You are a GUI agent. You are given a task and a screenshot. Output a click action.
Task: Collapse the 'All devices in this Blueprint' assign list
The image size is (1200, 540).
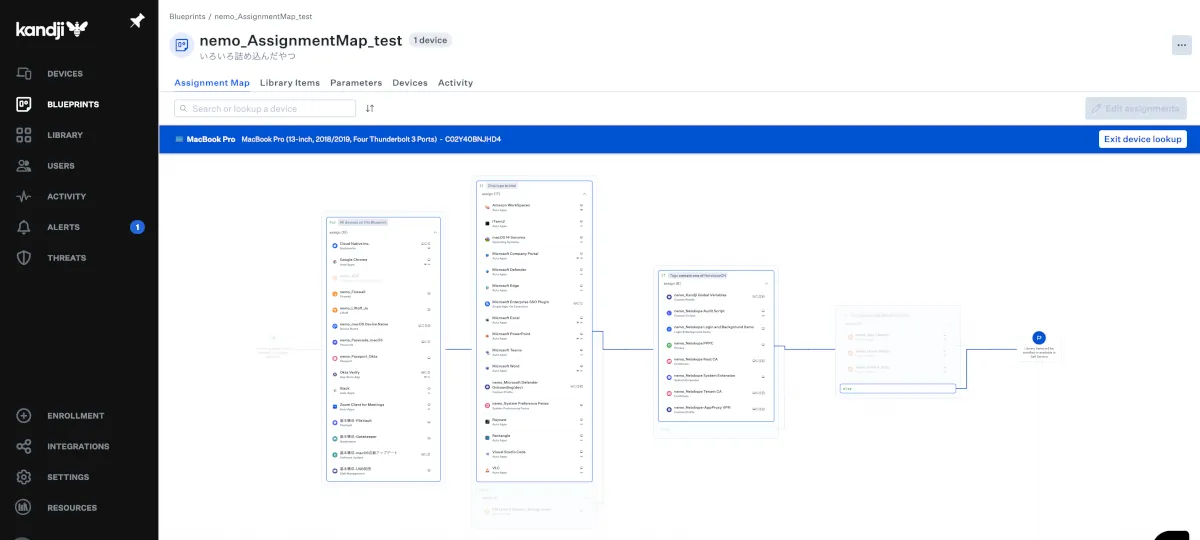(x=435, y=232)
